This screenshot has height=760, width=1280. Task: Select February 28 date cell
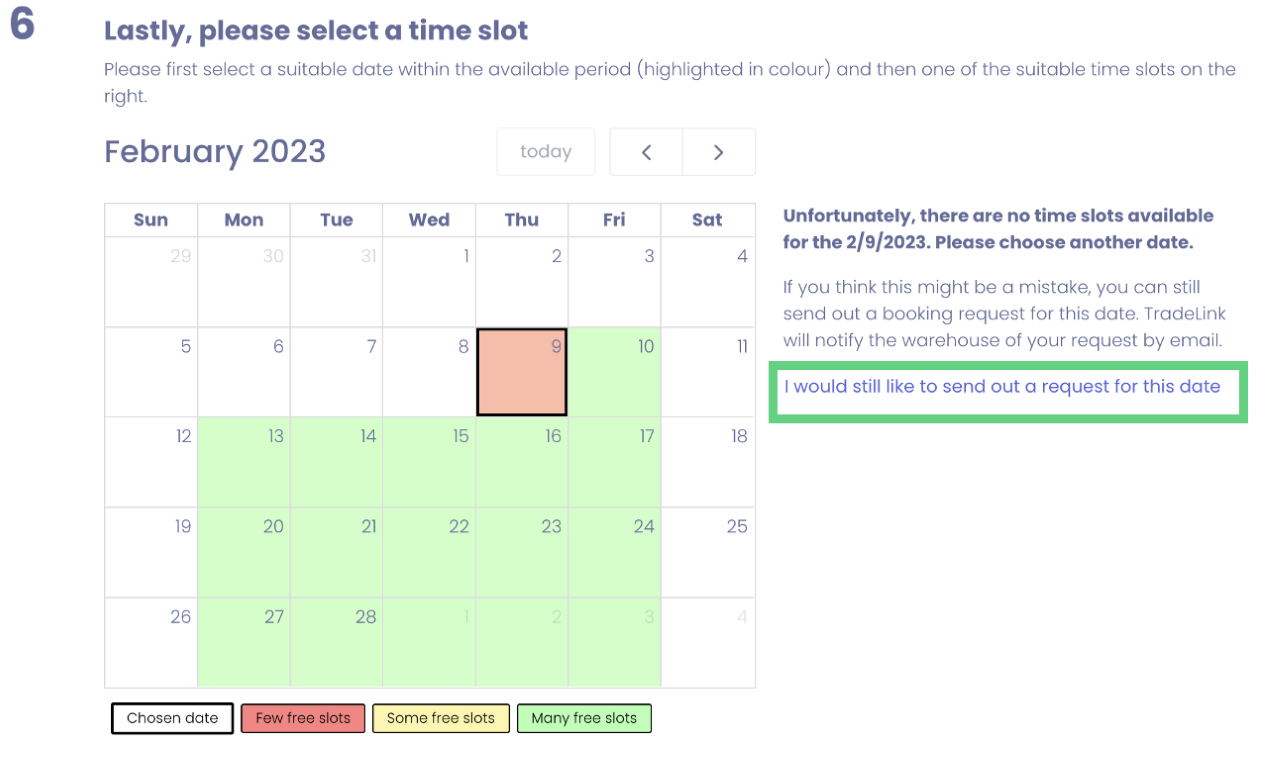[x=337, y=642]
